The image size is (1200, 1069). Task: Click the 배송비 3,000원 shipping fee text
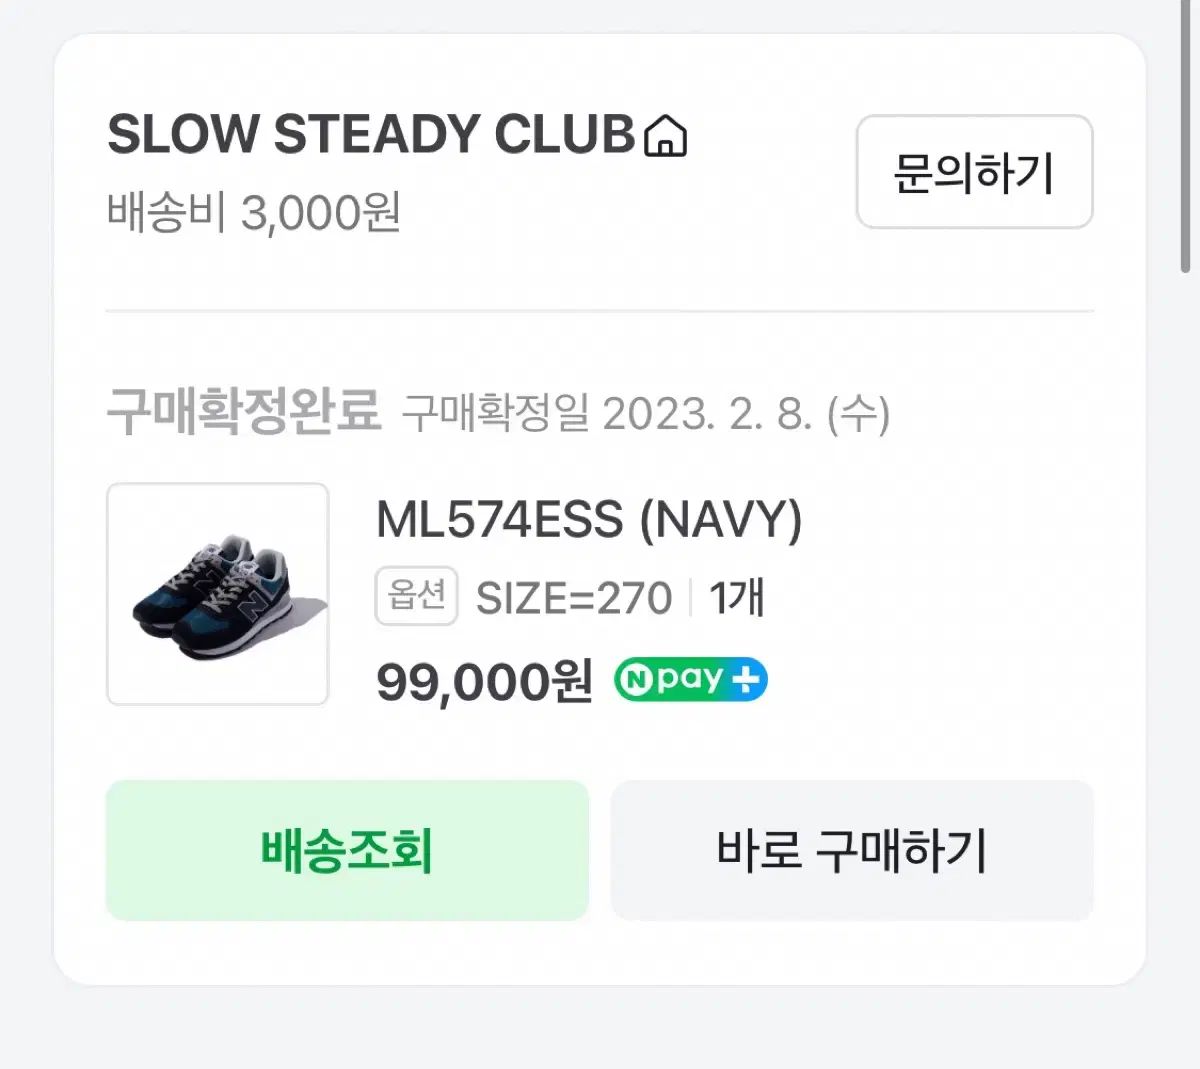click(x=254, y=212)
